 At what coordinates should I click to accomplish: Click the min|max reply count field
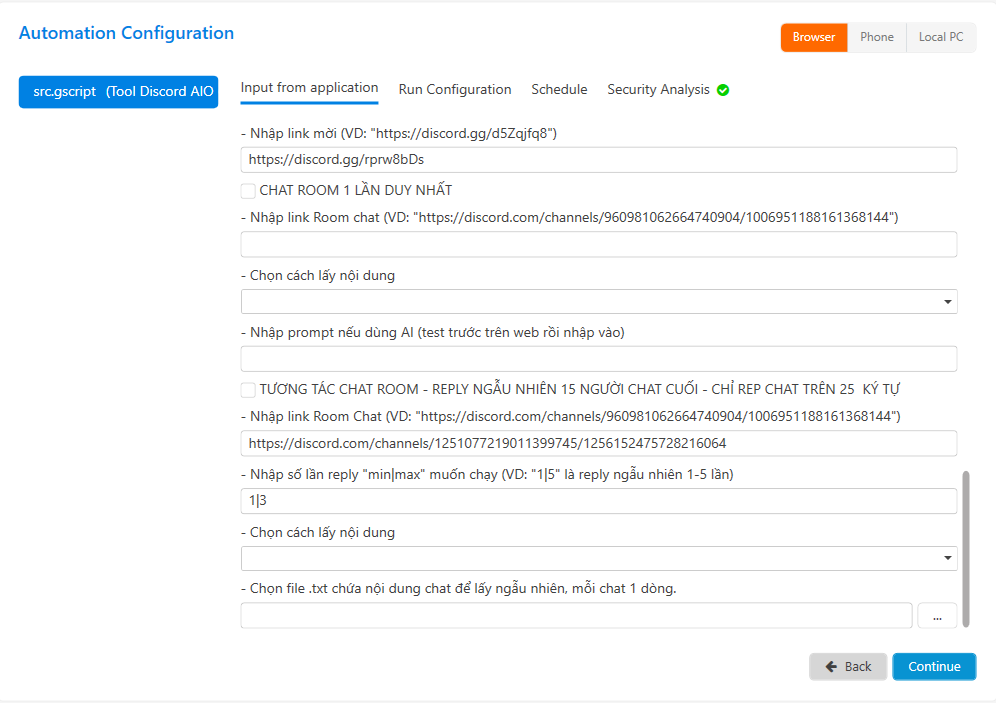pos(598,501)
